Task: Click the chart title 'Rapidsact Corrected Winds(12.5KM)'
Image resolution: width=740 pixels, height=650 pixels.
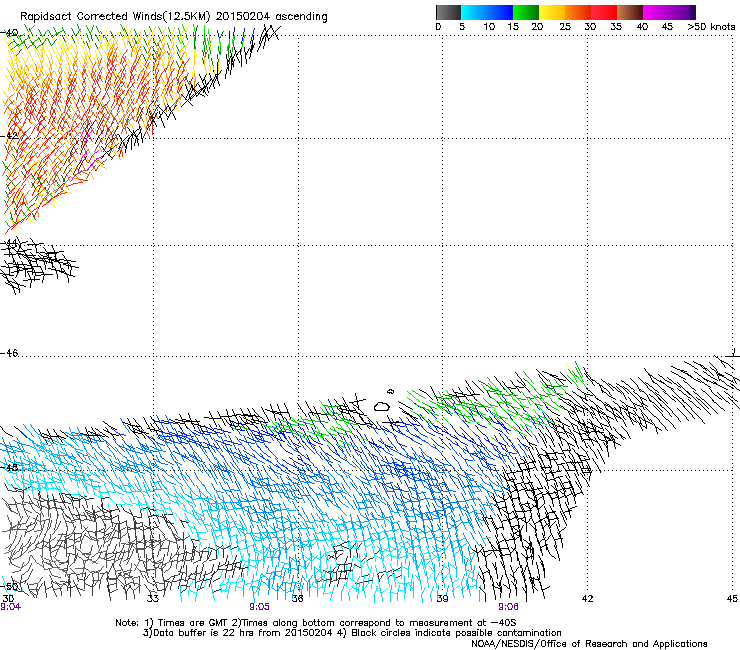Action: (115, 17)
